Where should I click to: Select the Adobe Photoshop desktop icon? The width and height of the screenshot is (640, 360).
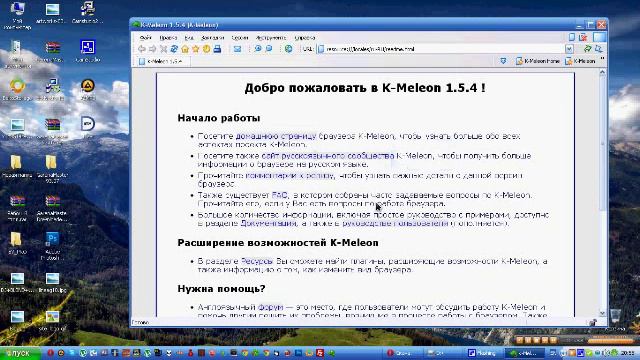click(53, 246)
